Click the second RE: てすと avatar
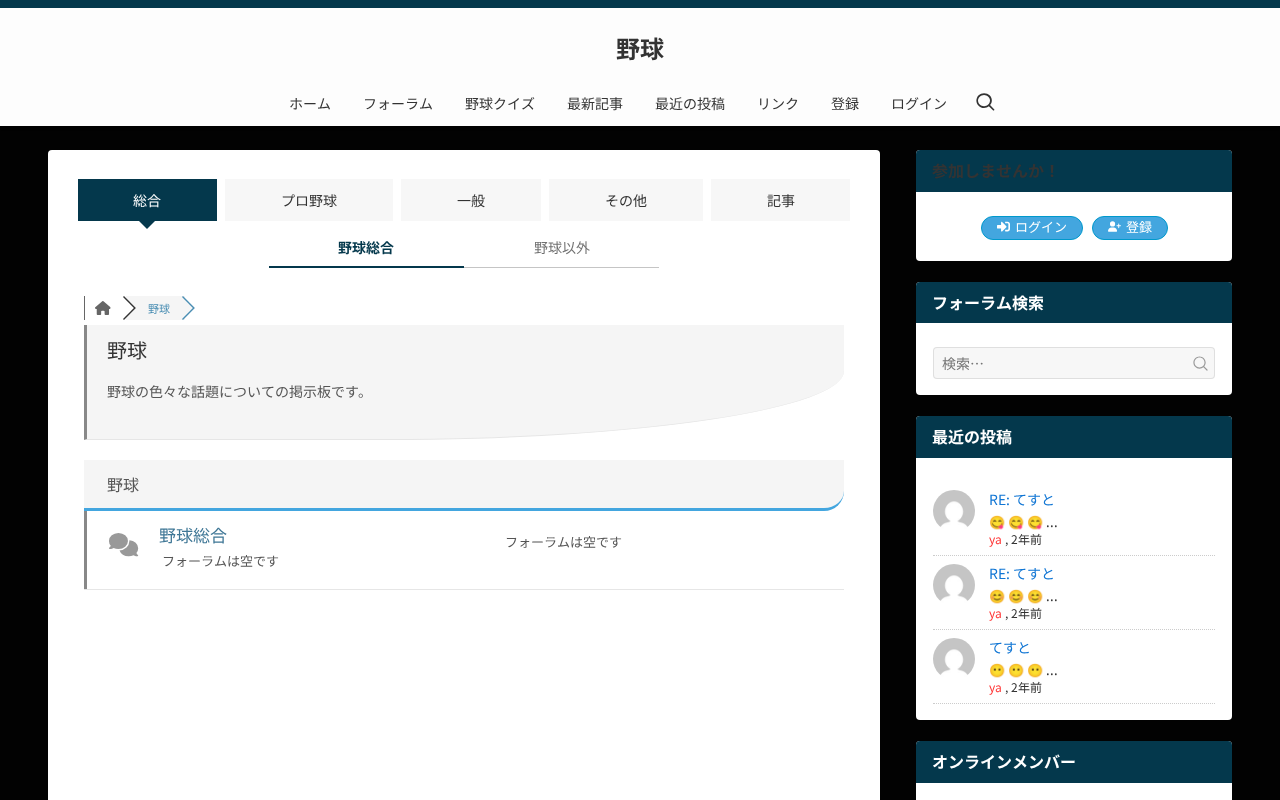Viewport: 1280px width, 800px height. (x=954, y=585)
